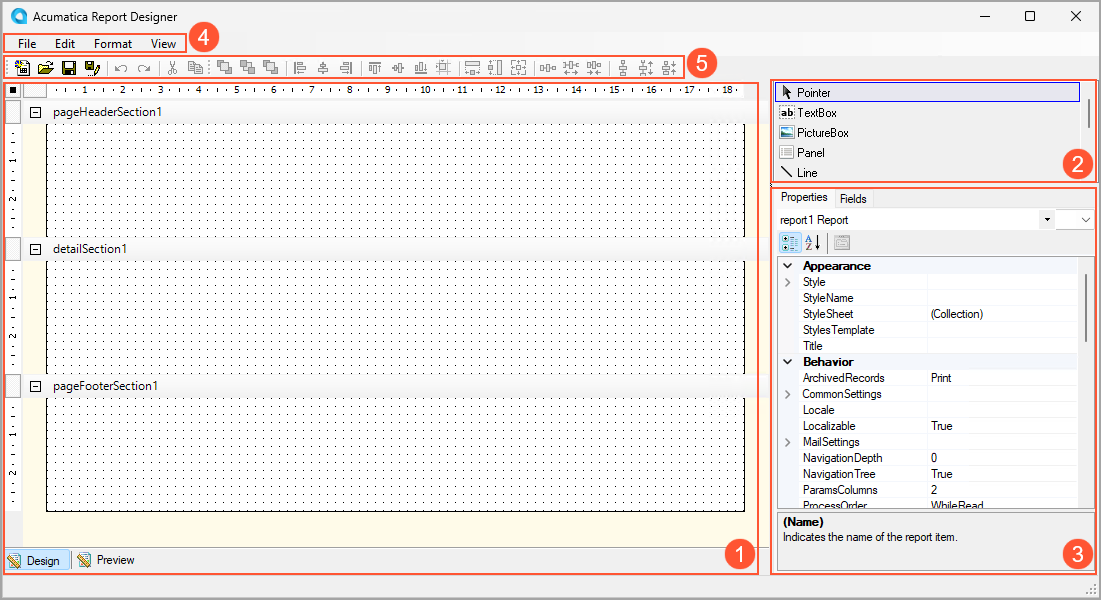Image resolution: width=1101 pixels, height=600 pixels.
Task: Save the report with the floppy icon
Action: click(x=69, y=67)
